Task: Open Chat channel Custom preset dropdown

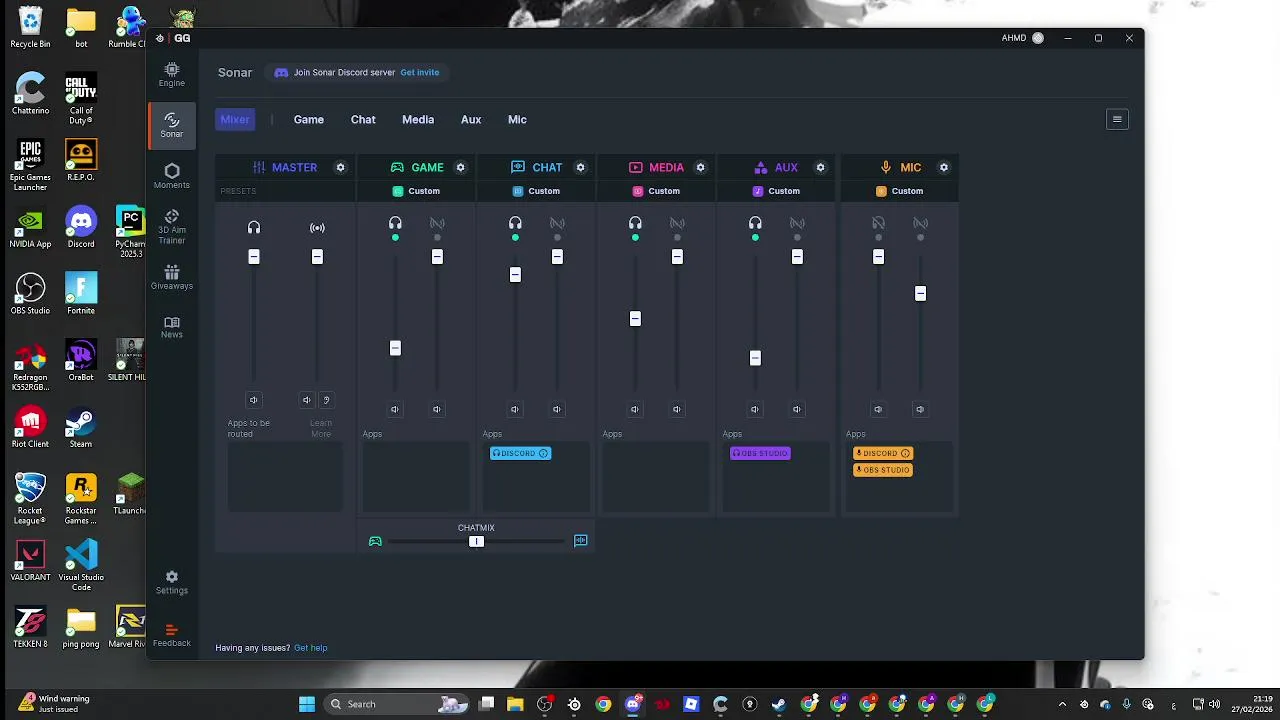Action: [x=536, y=191]
